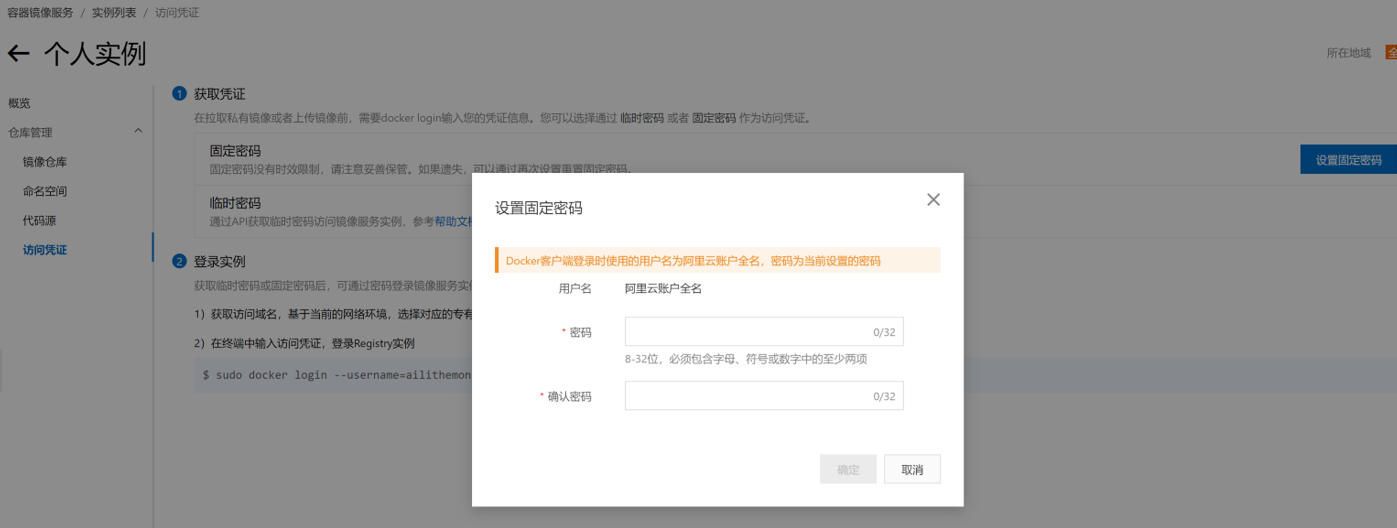Image resolution: width=1397 pixels, height=528 pixels.
Task: Open 代码源 from the sidebar menu
Action: [38, 220]
